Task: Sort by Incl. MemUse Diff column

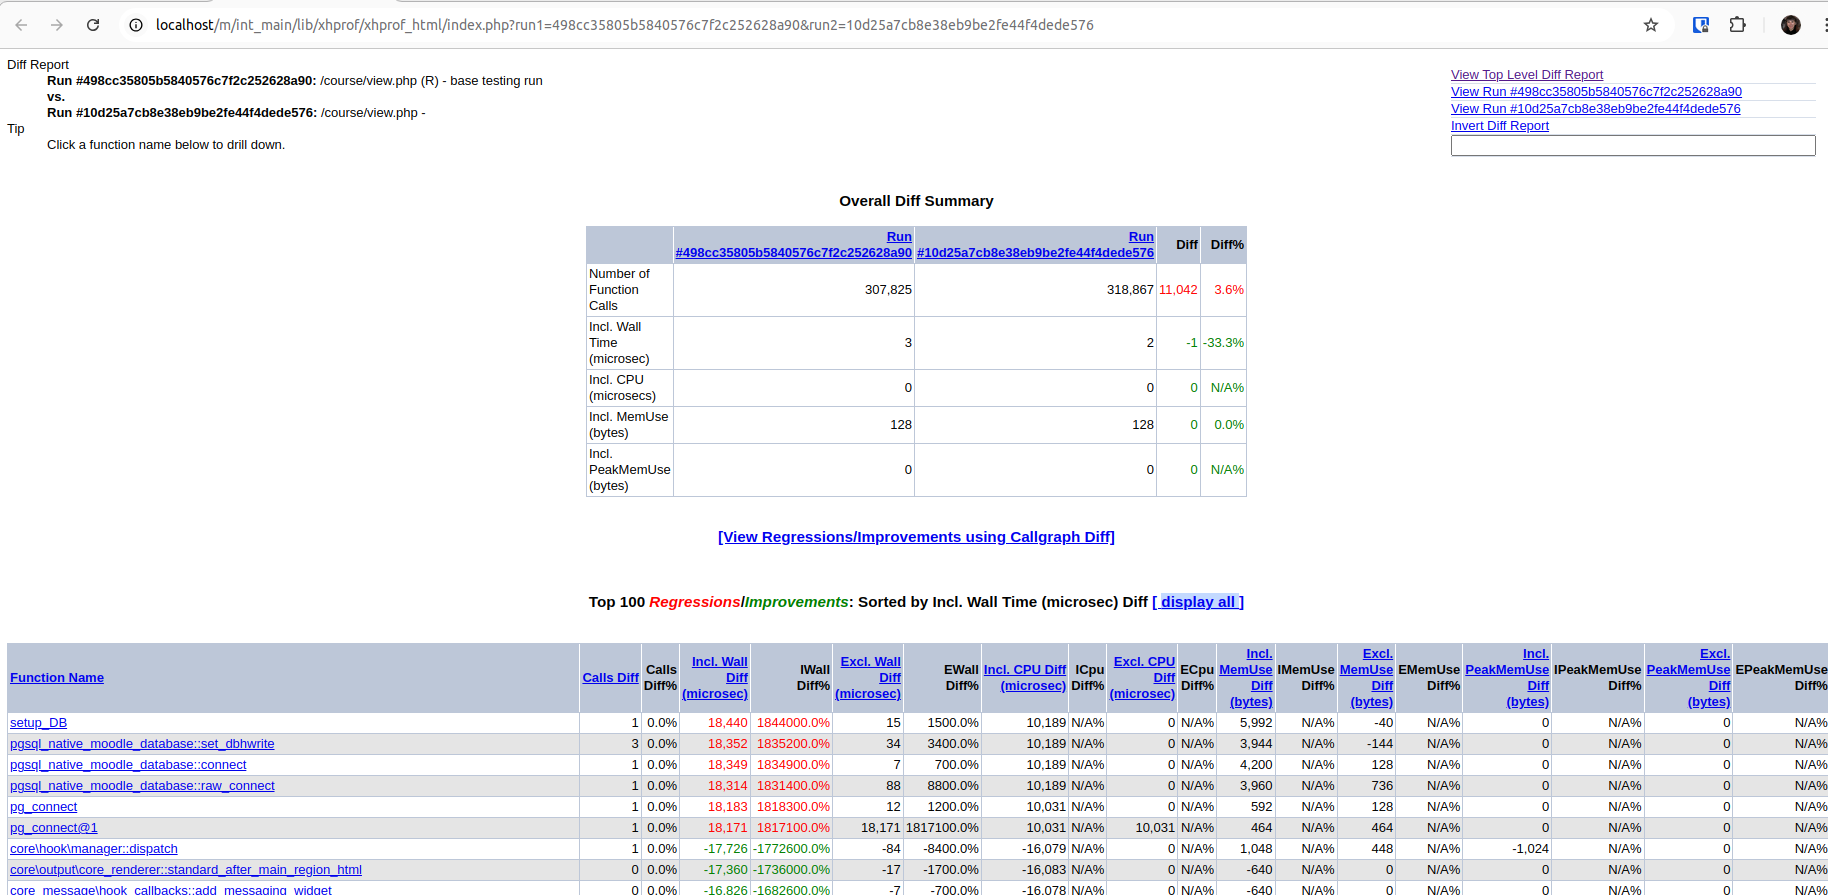Action: (1246, 678)
